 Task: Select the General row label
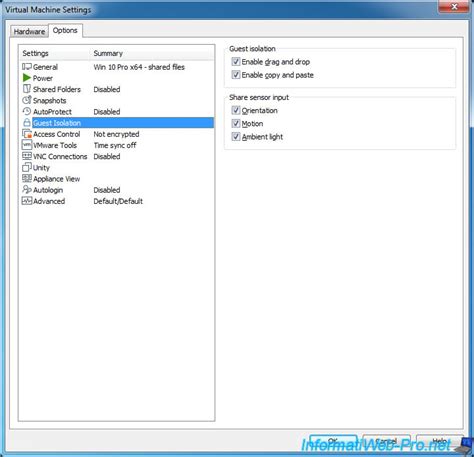(x=45, y=67)
